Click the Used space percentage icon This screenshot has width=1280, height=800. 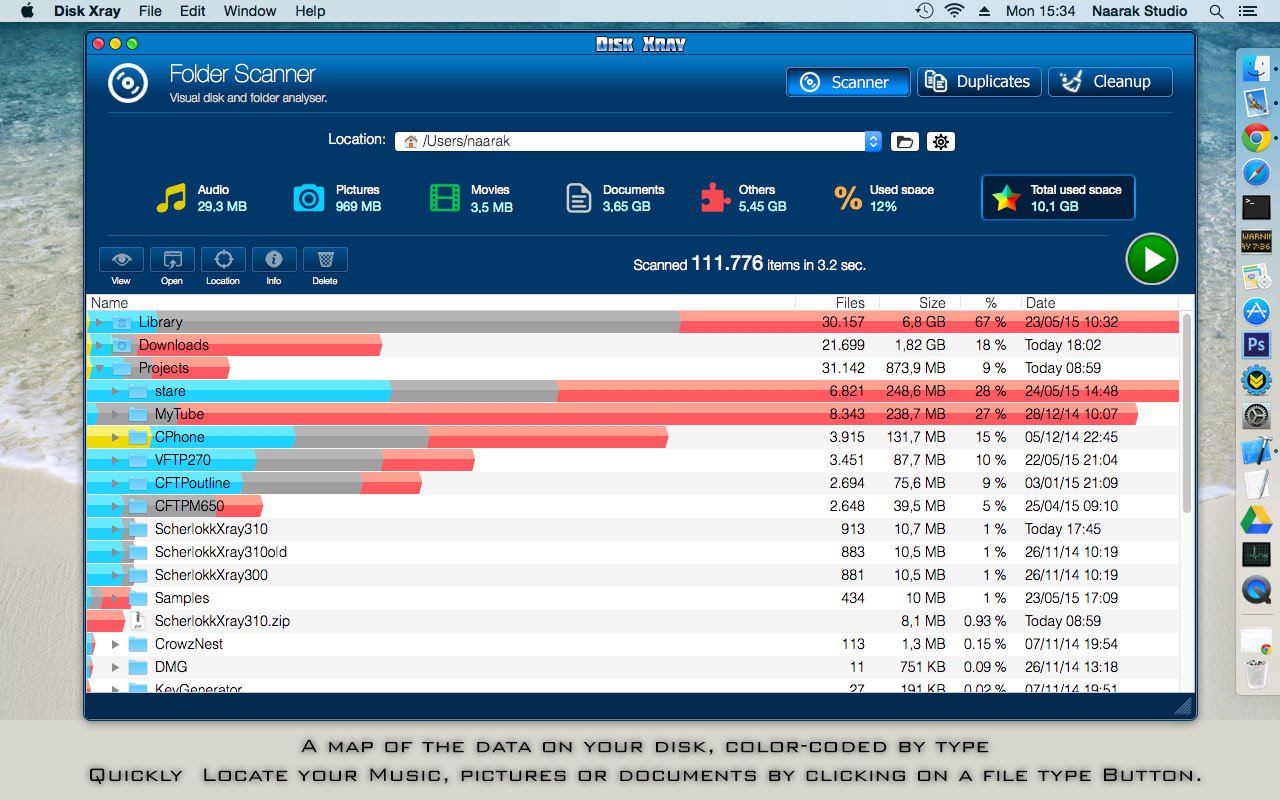pyautogui.click(x=846, y=198)
